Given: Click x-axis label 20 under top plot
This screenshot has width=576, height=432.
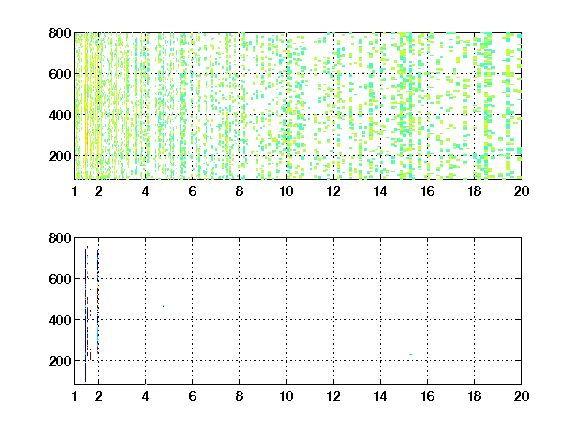Looking at the screenshot, I should tap(521, 191).
